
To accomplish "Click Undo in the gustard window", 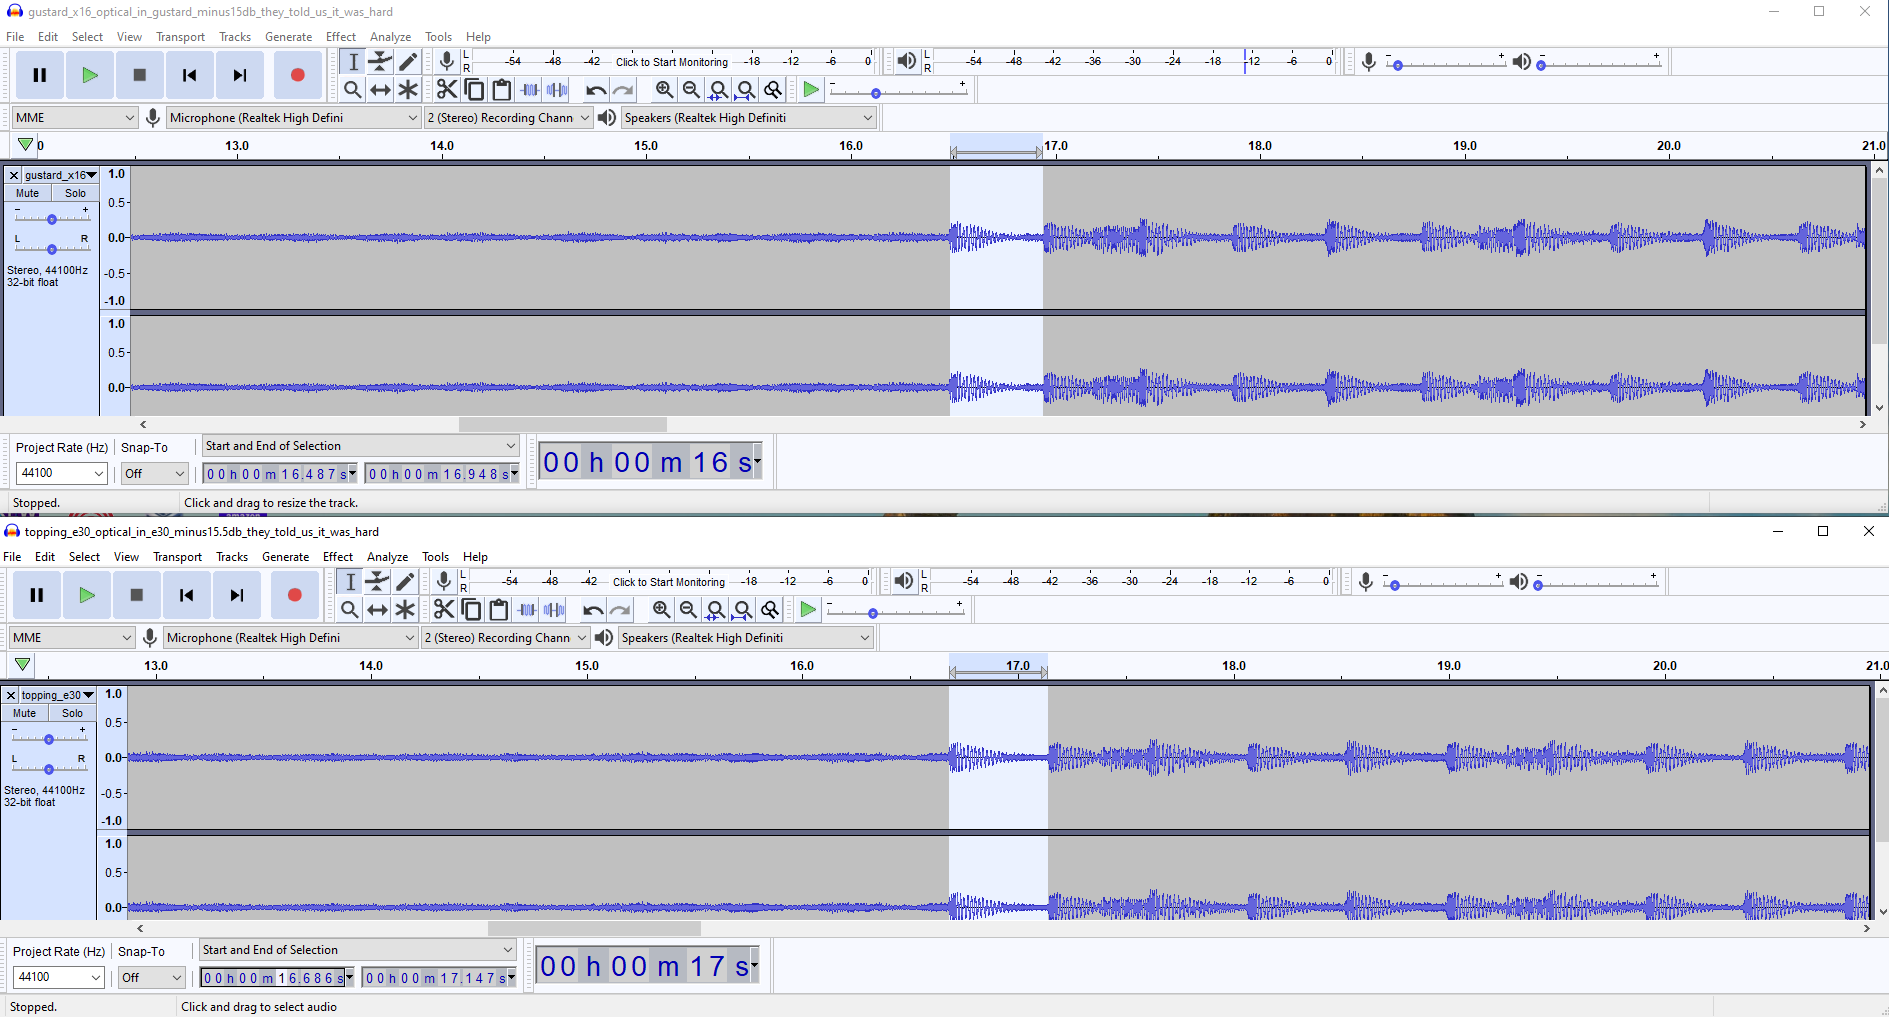I will coord(596,90).
